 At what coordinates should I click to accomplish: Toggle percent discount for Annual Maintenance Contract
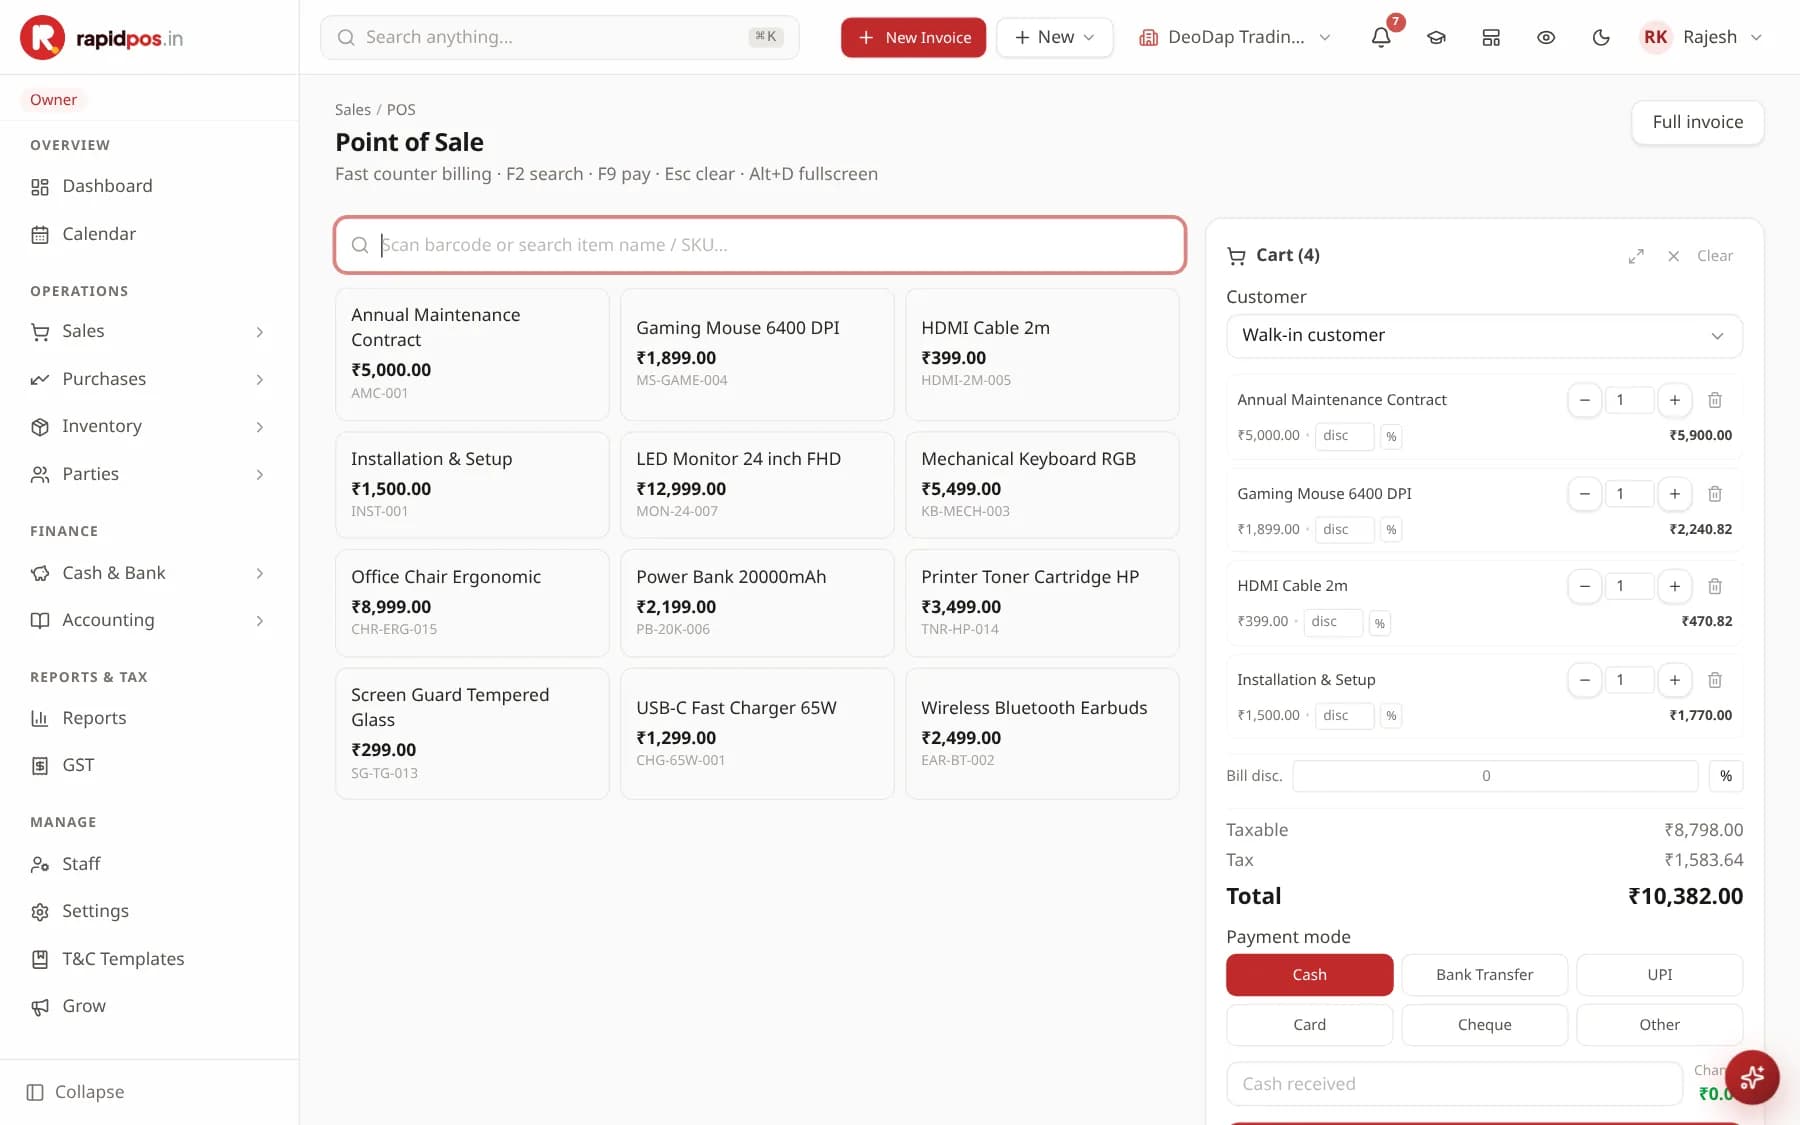coord(1391,436)
